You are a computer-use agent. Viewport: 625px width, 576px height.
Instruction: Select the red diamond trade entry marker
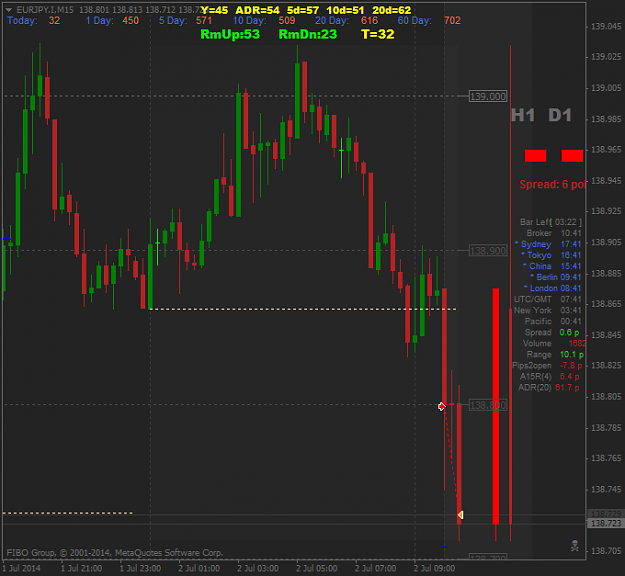[442, 407]
